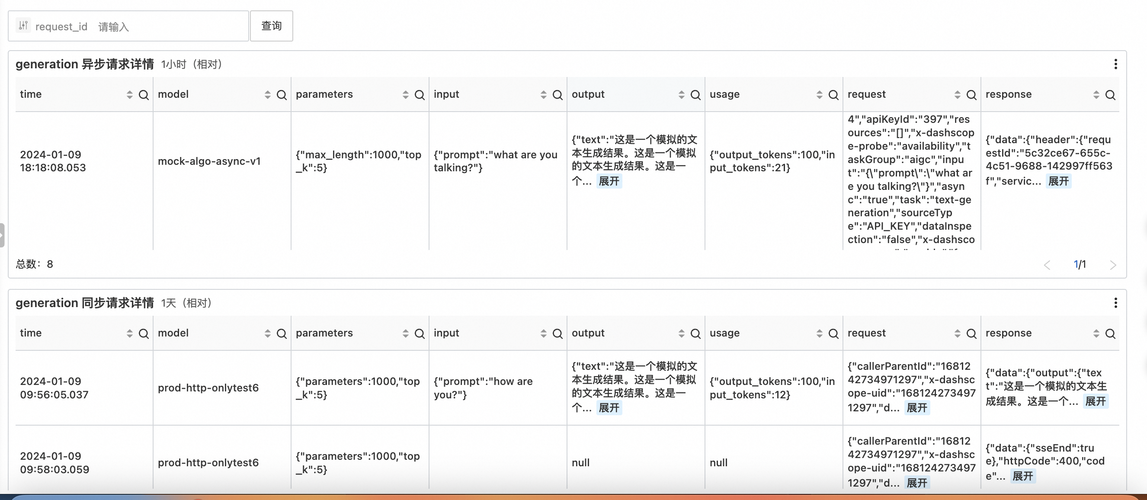Screen dimensions: 1147x500
Task: Click search icon in sync request column
Action: [x=971, y=334]
